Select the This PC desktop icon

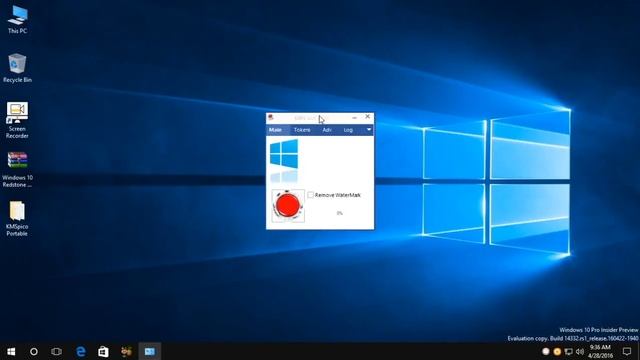17,20
